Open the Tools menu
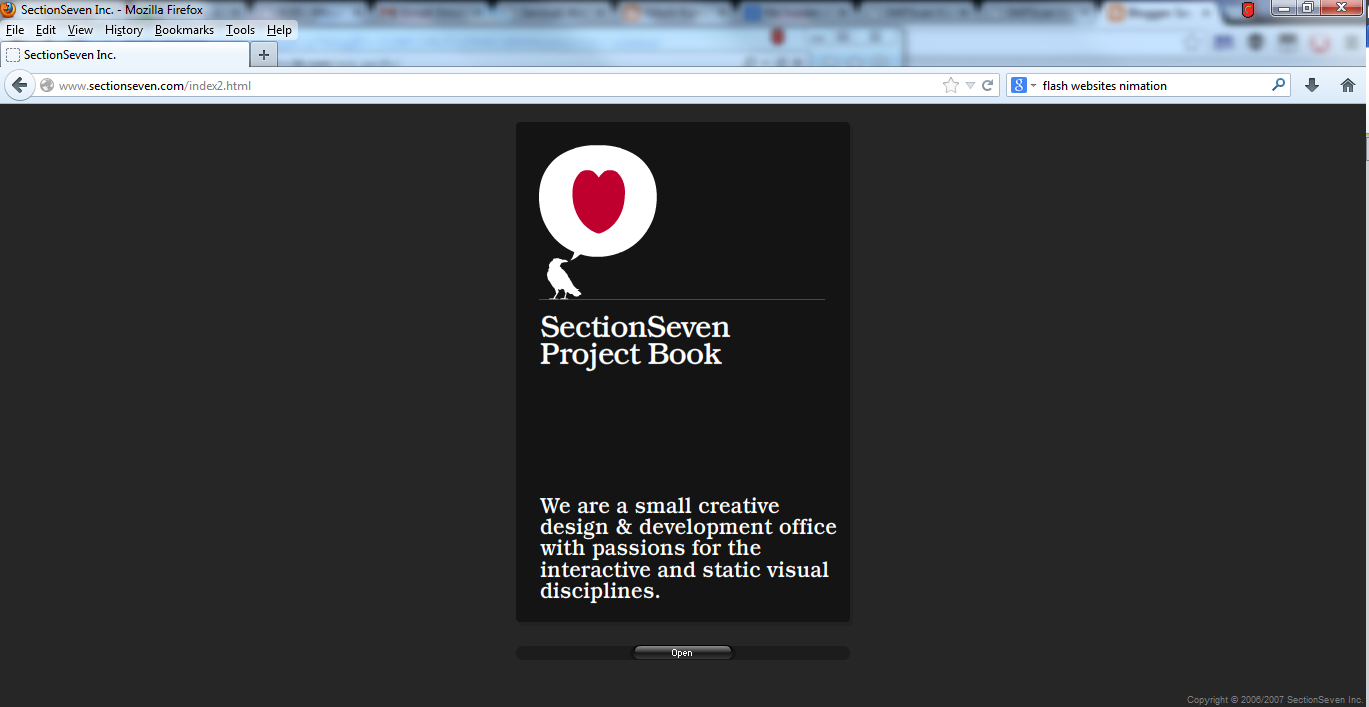The image size is (1369, 707). 240,30
